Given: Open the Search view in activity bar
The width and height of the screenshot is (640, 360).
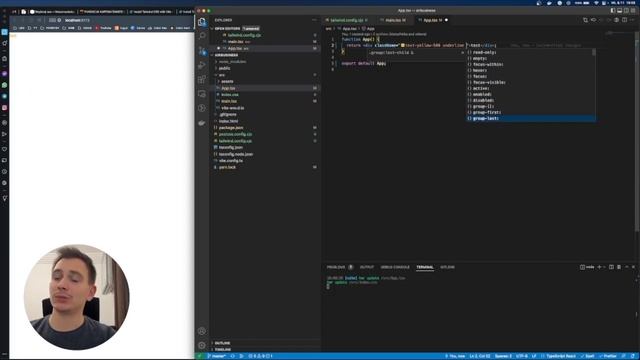Looking at the screenshot, I should click(202, 36).
